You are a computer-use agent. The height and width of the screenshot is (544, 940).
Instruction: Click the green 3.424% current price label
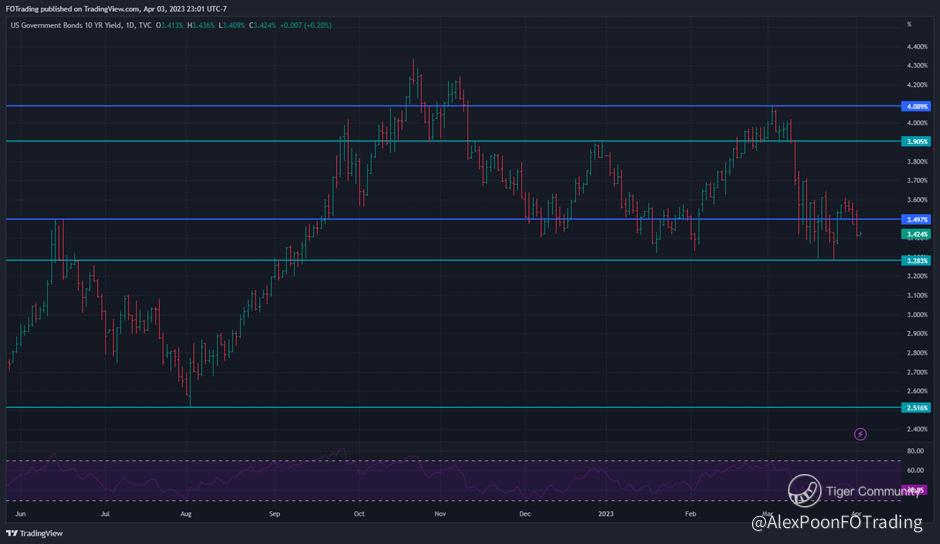pyautogui.click(x=916, y=234)
